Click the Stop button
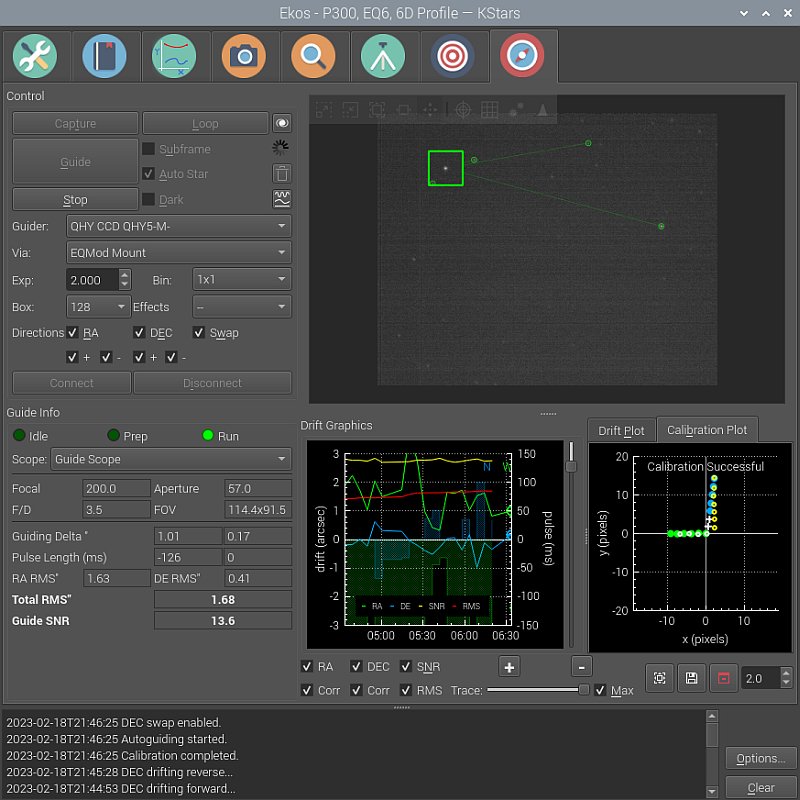800x800 pixels. coord(75,199)
